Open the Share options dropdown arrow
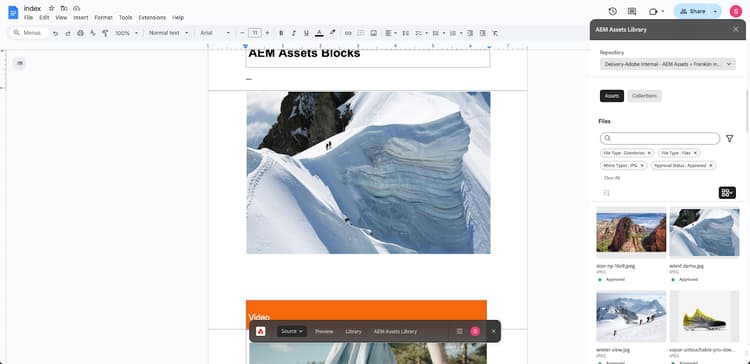The width and height of the screenshot is (750, 364). point(716,11)
